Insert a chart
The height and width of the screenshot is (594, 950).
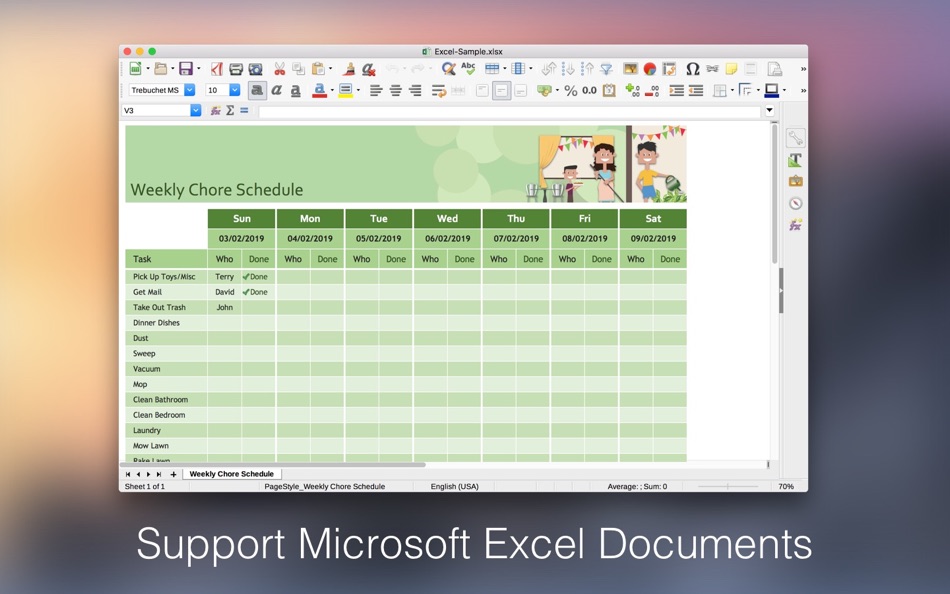pyautogui.click(x=649, y=68)
